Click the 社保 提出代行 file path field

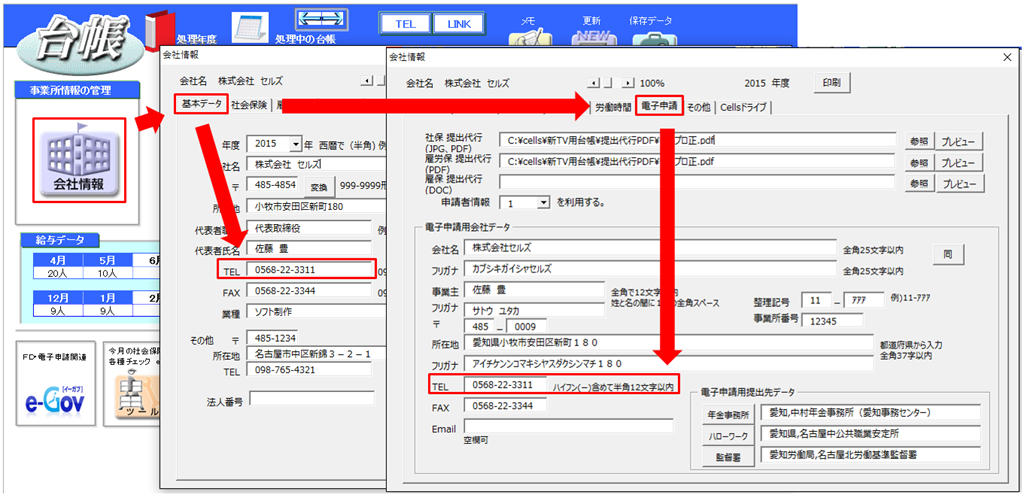point(697,140)
